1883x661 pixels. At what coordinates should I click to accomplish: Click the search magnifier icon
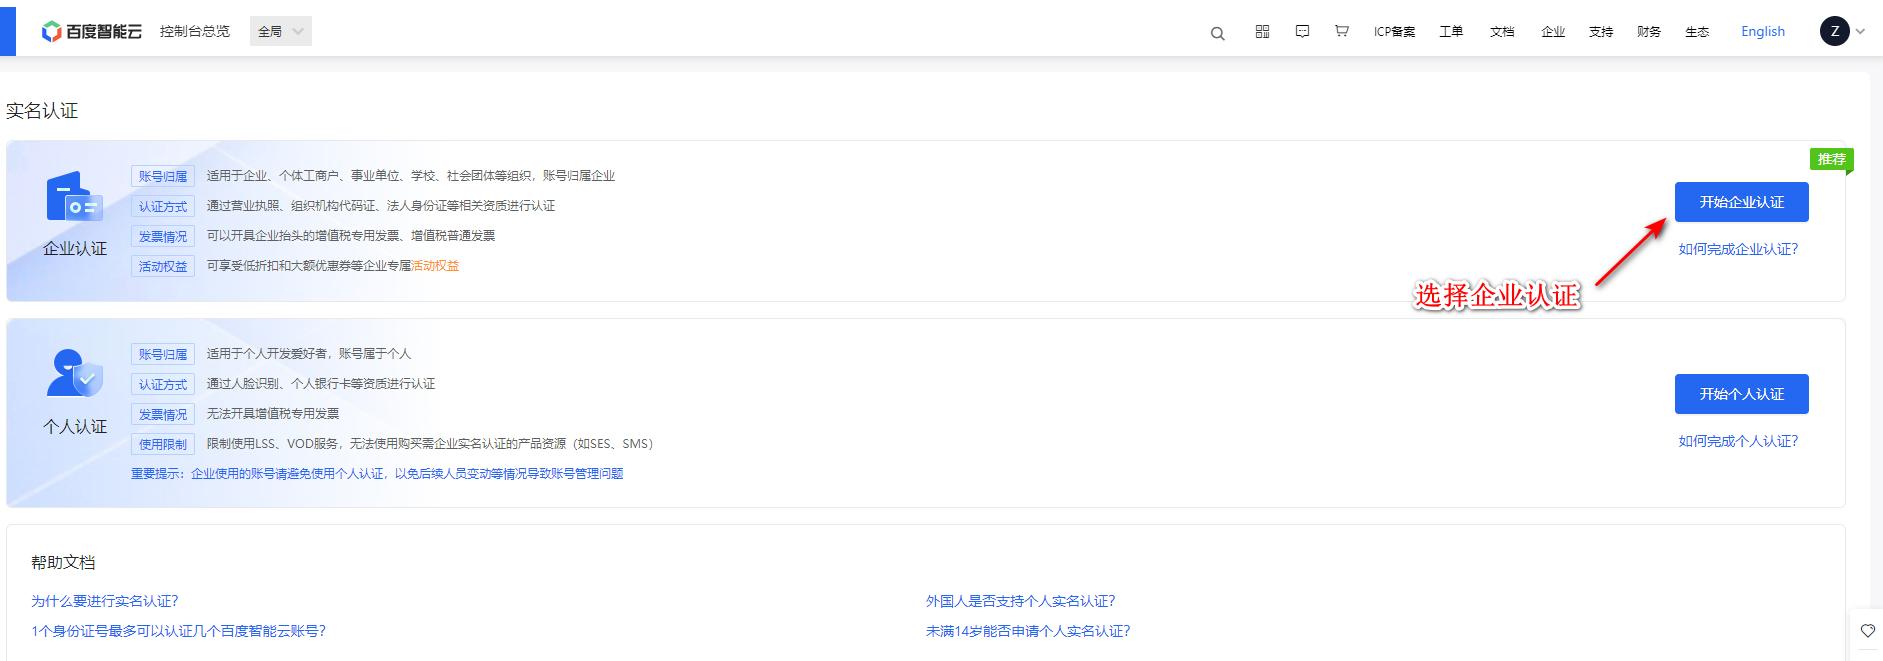(1217, 33)
